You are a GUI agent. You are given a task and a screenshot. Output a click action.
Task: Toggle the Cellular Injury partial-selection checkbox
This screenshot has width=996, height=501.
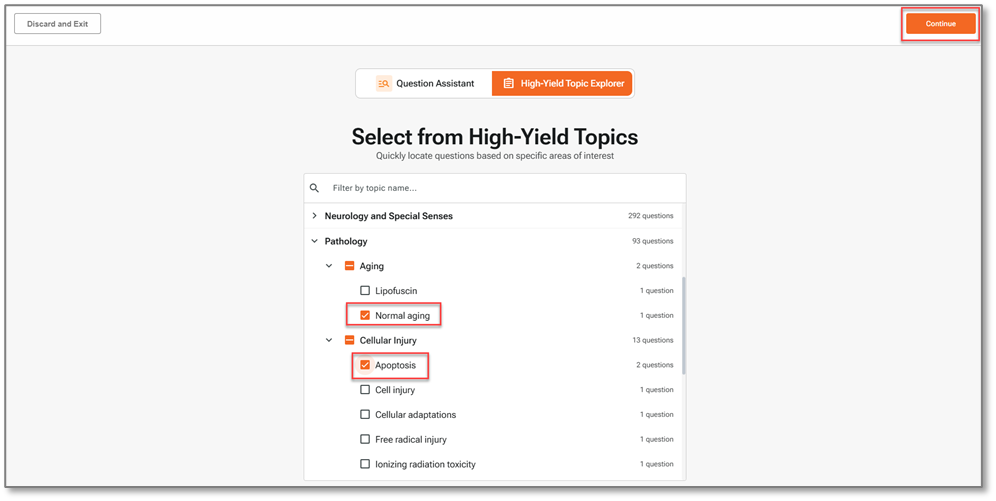[350, 340]
